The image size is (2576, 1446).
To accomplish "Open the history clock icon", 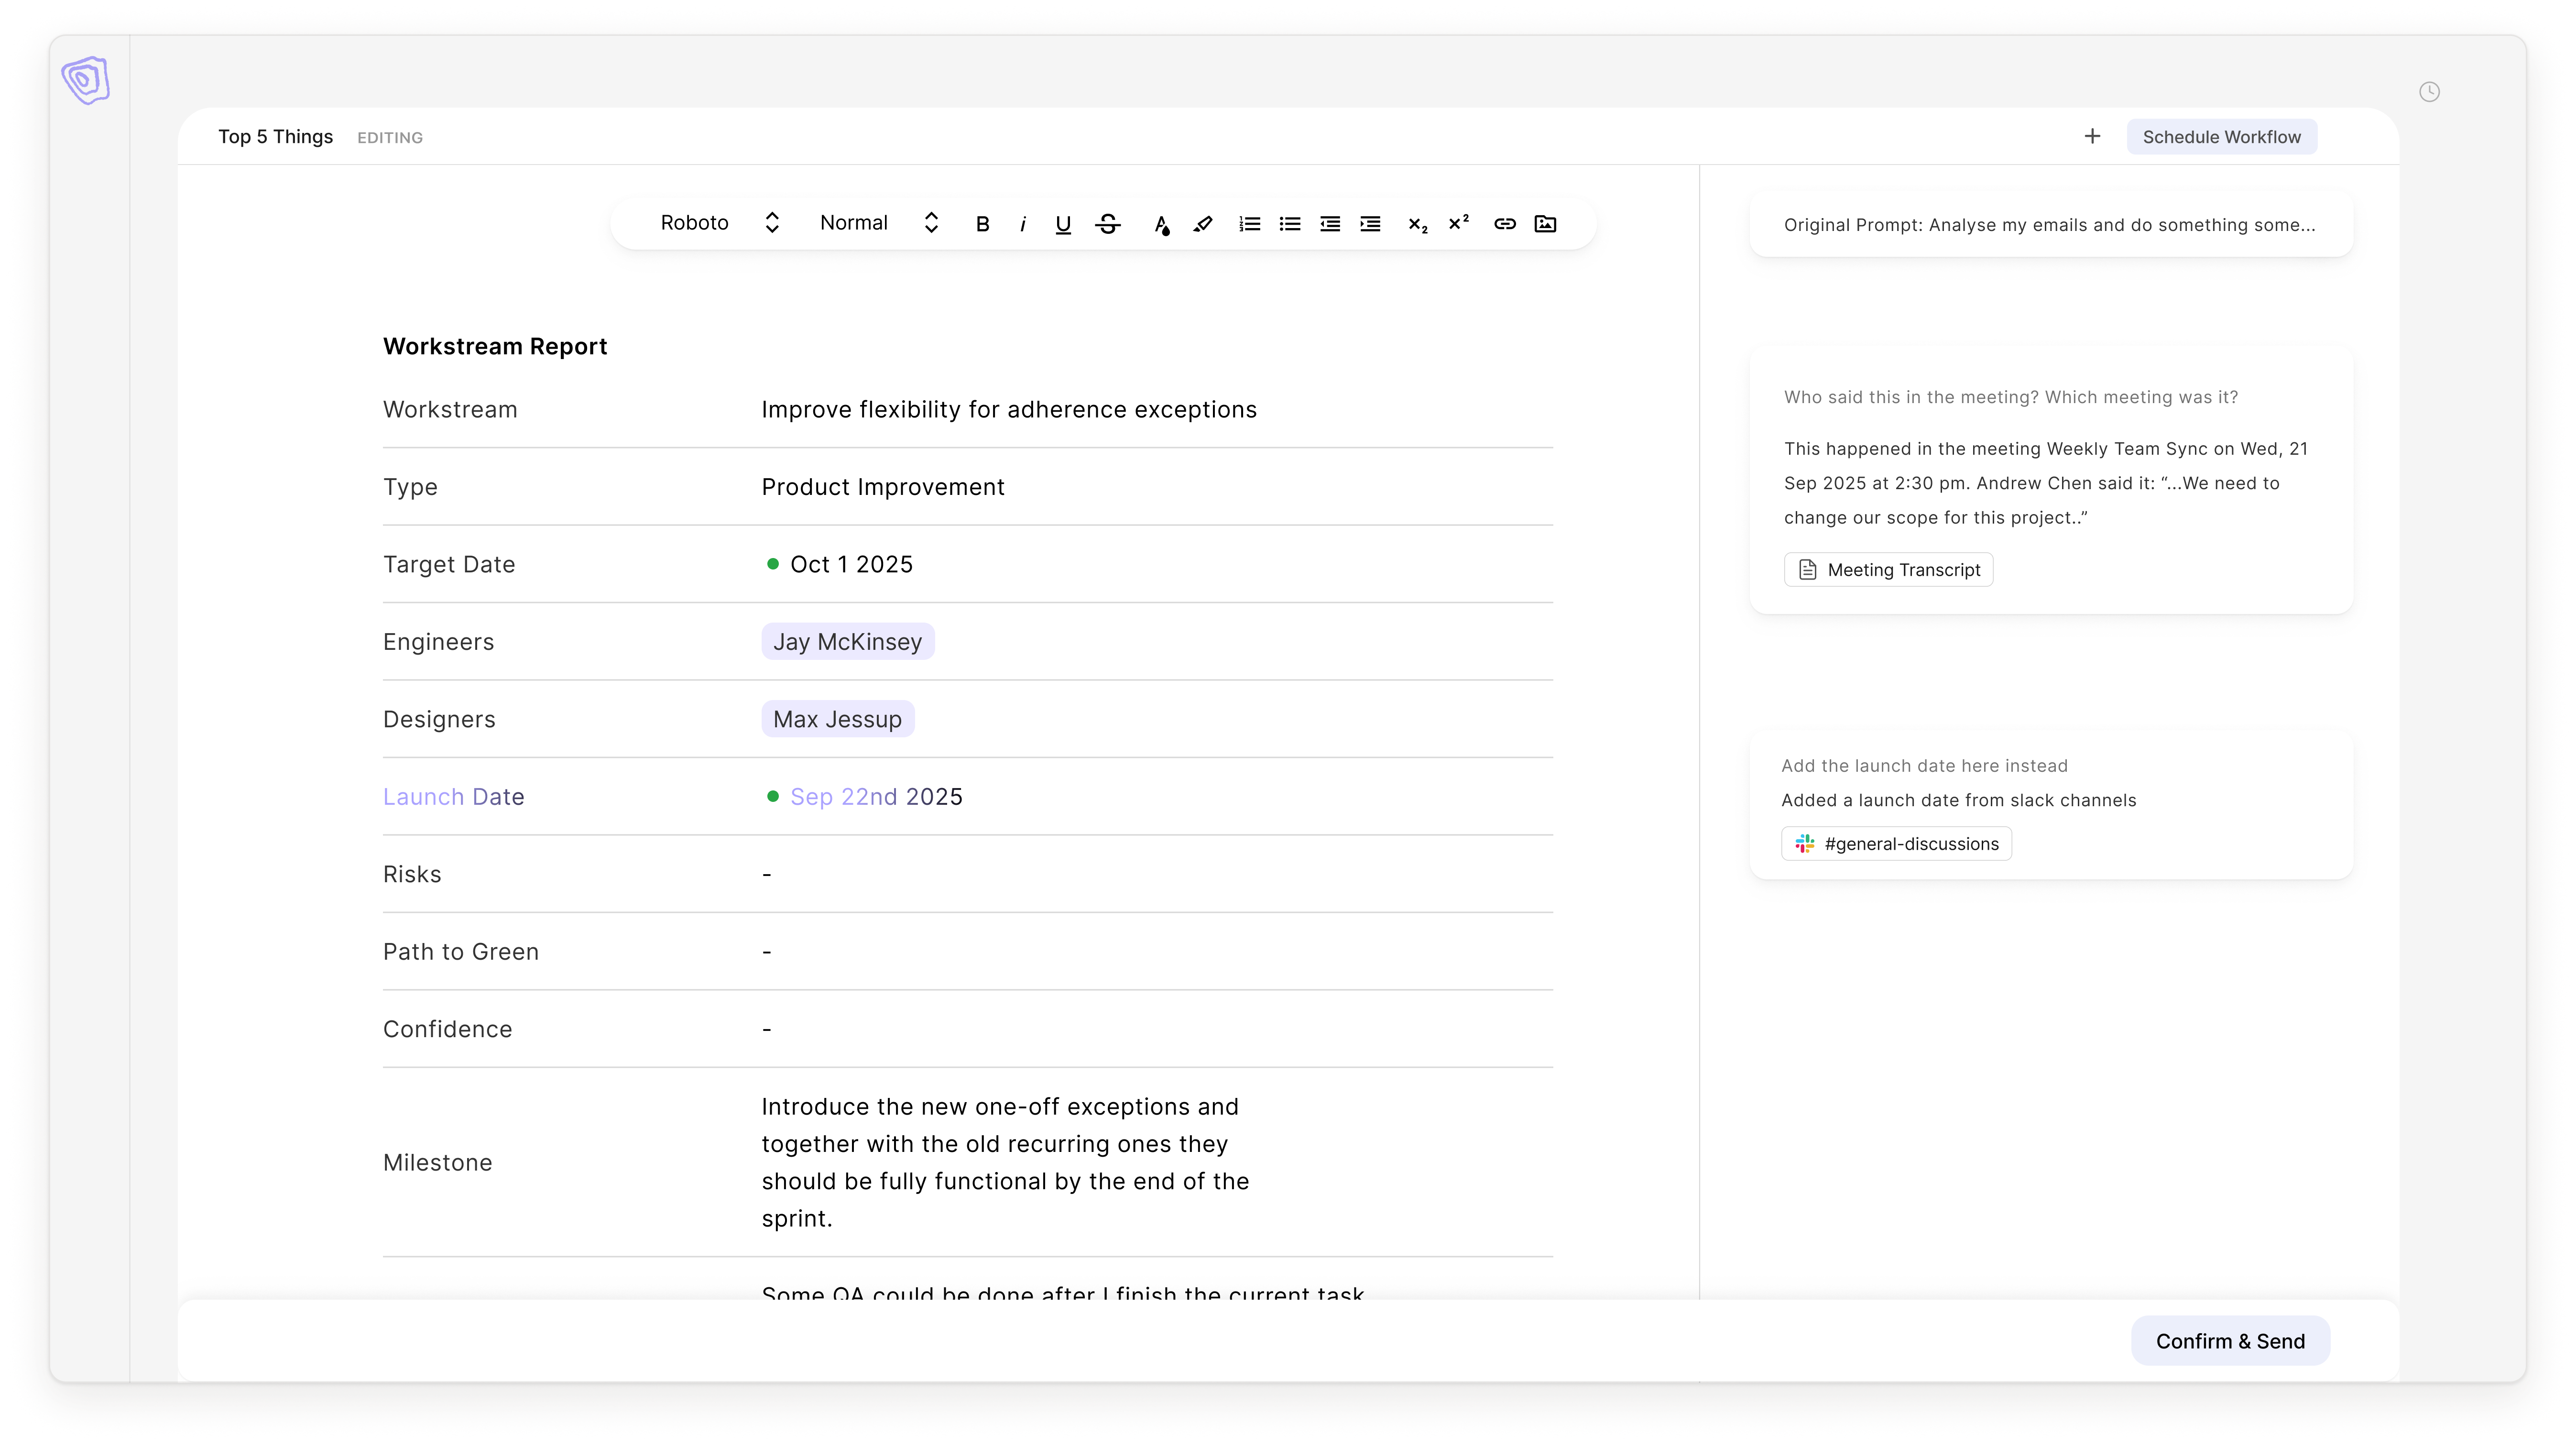I will pyautogui.click(x=2429, y=92).
